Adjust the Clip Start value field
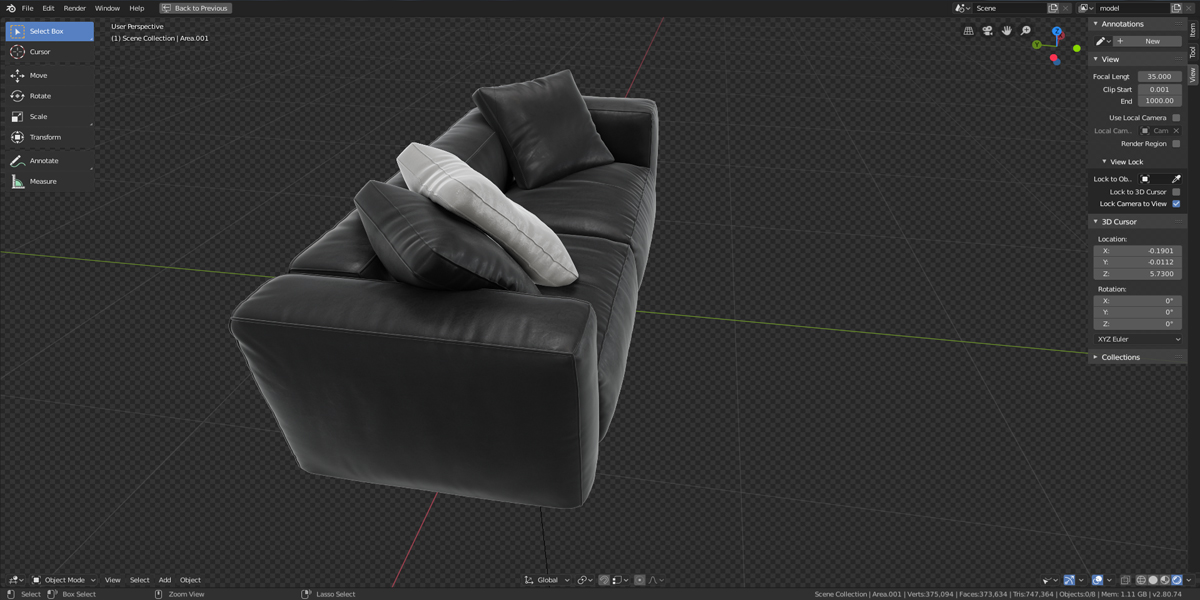This screenshot has height=600, width=1200. click(1160, 89)
